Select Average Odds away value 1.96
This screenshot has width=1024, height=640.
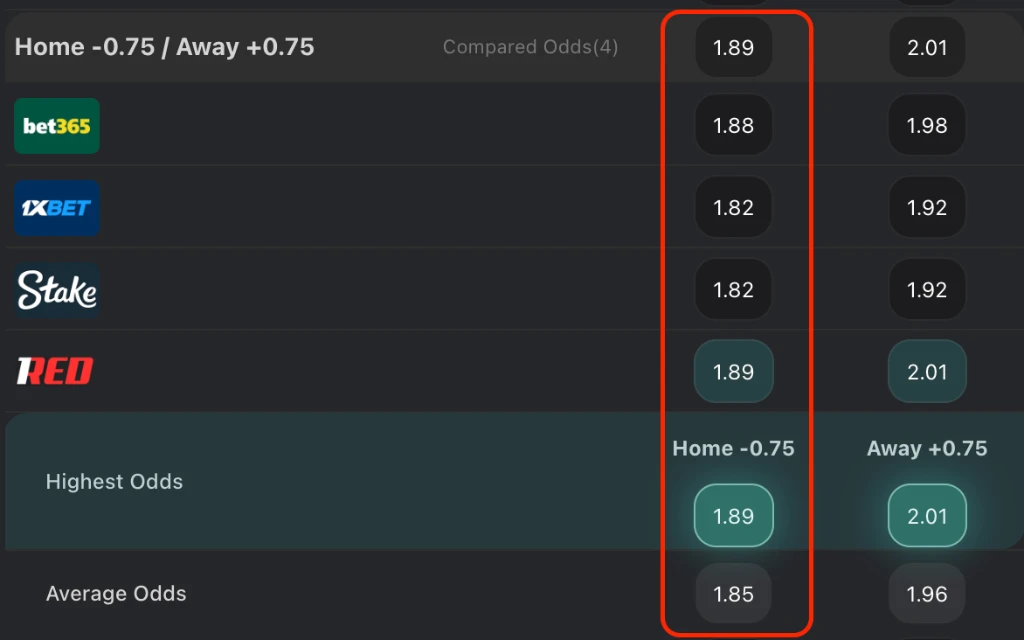(x=927, y=594)
